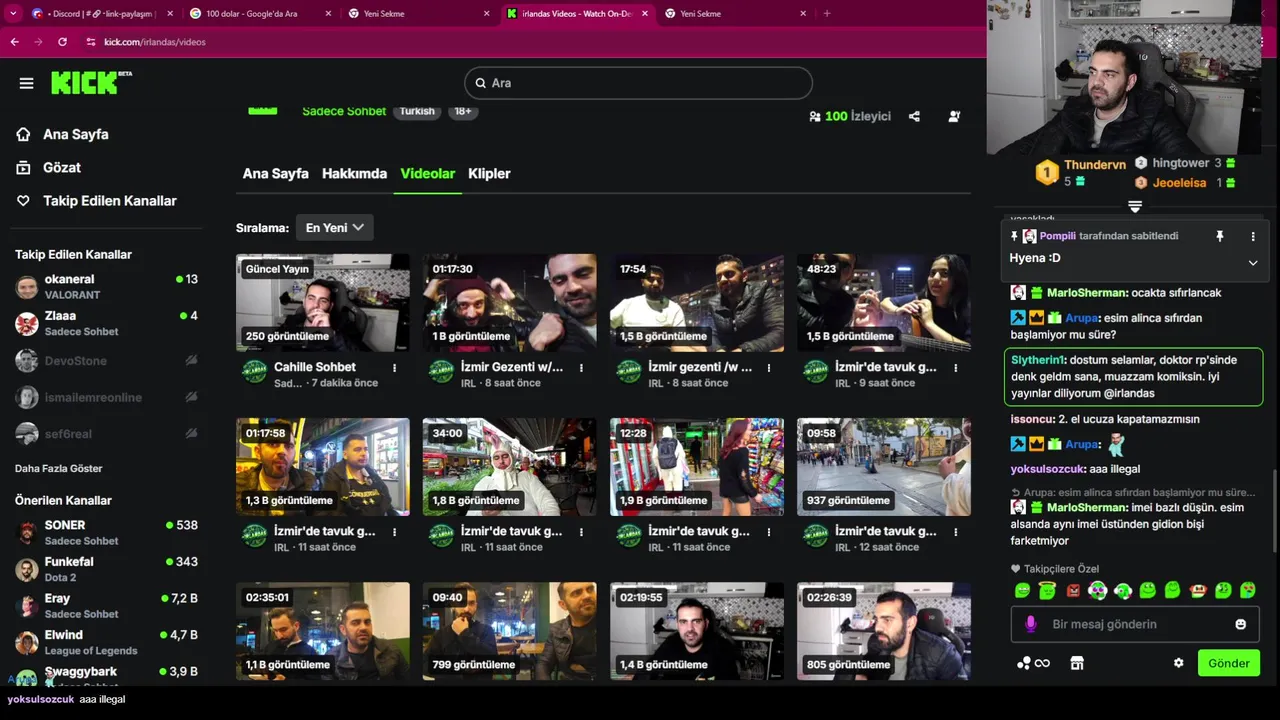Open the Klipler tab

[x=489, y=174]
